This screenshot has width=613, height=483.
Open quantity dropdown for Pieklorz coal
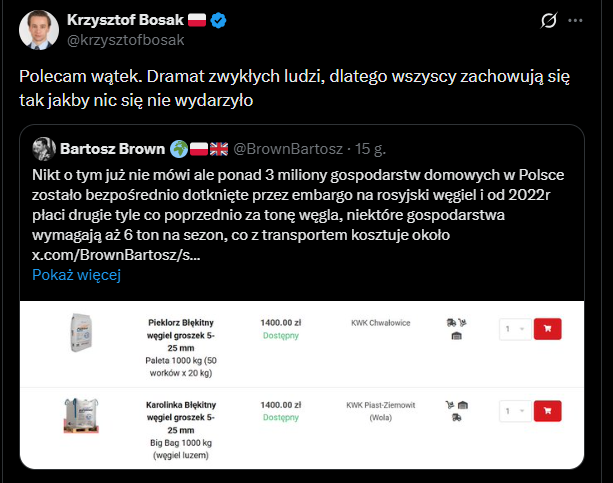514,327
